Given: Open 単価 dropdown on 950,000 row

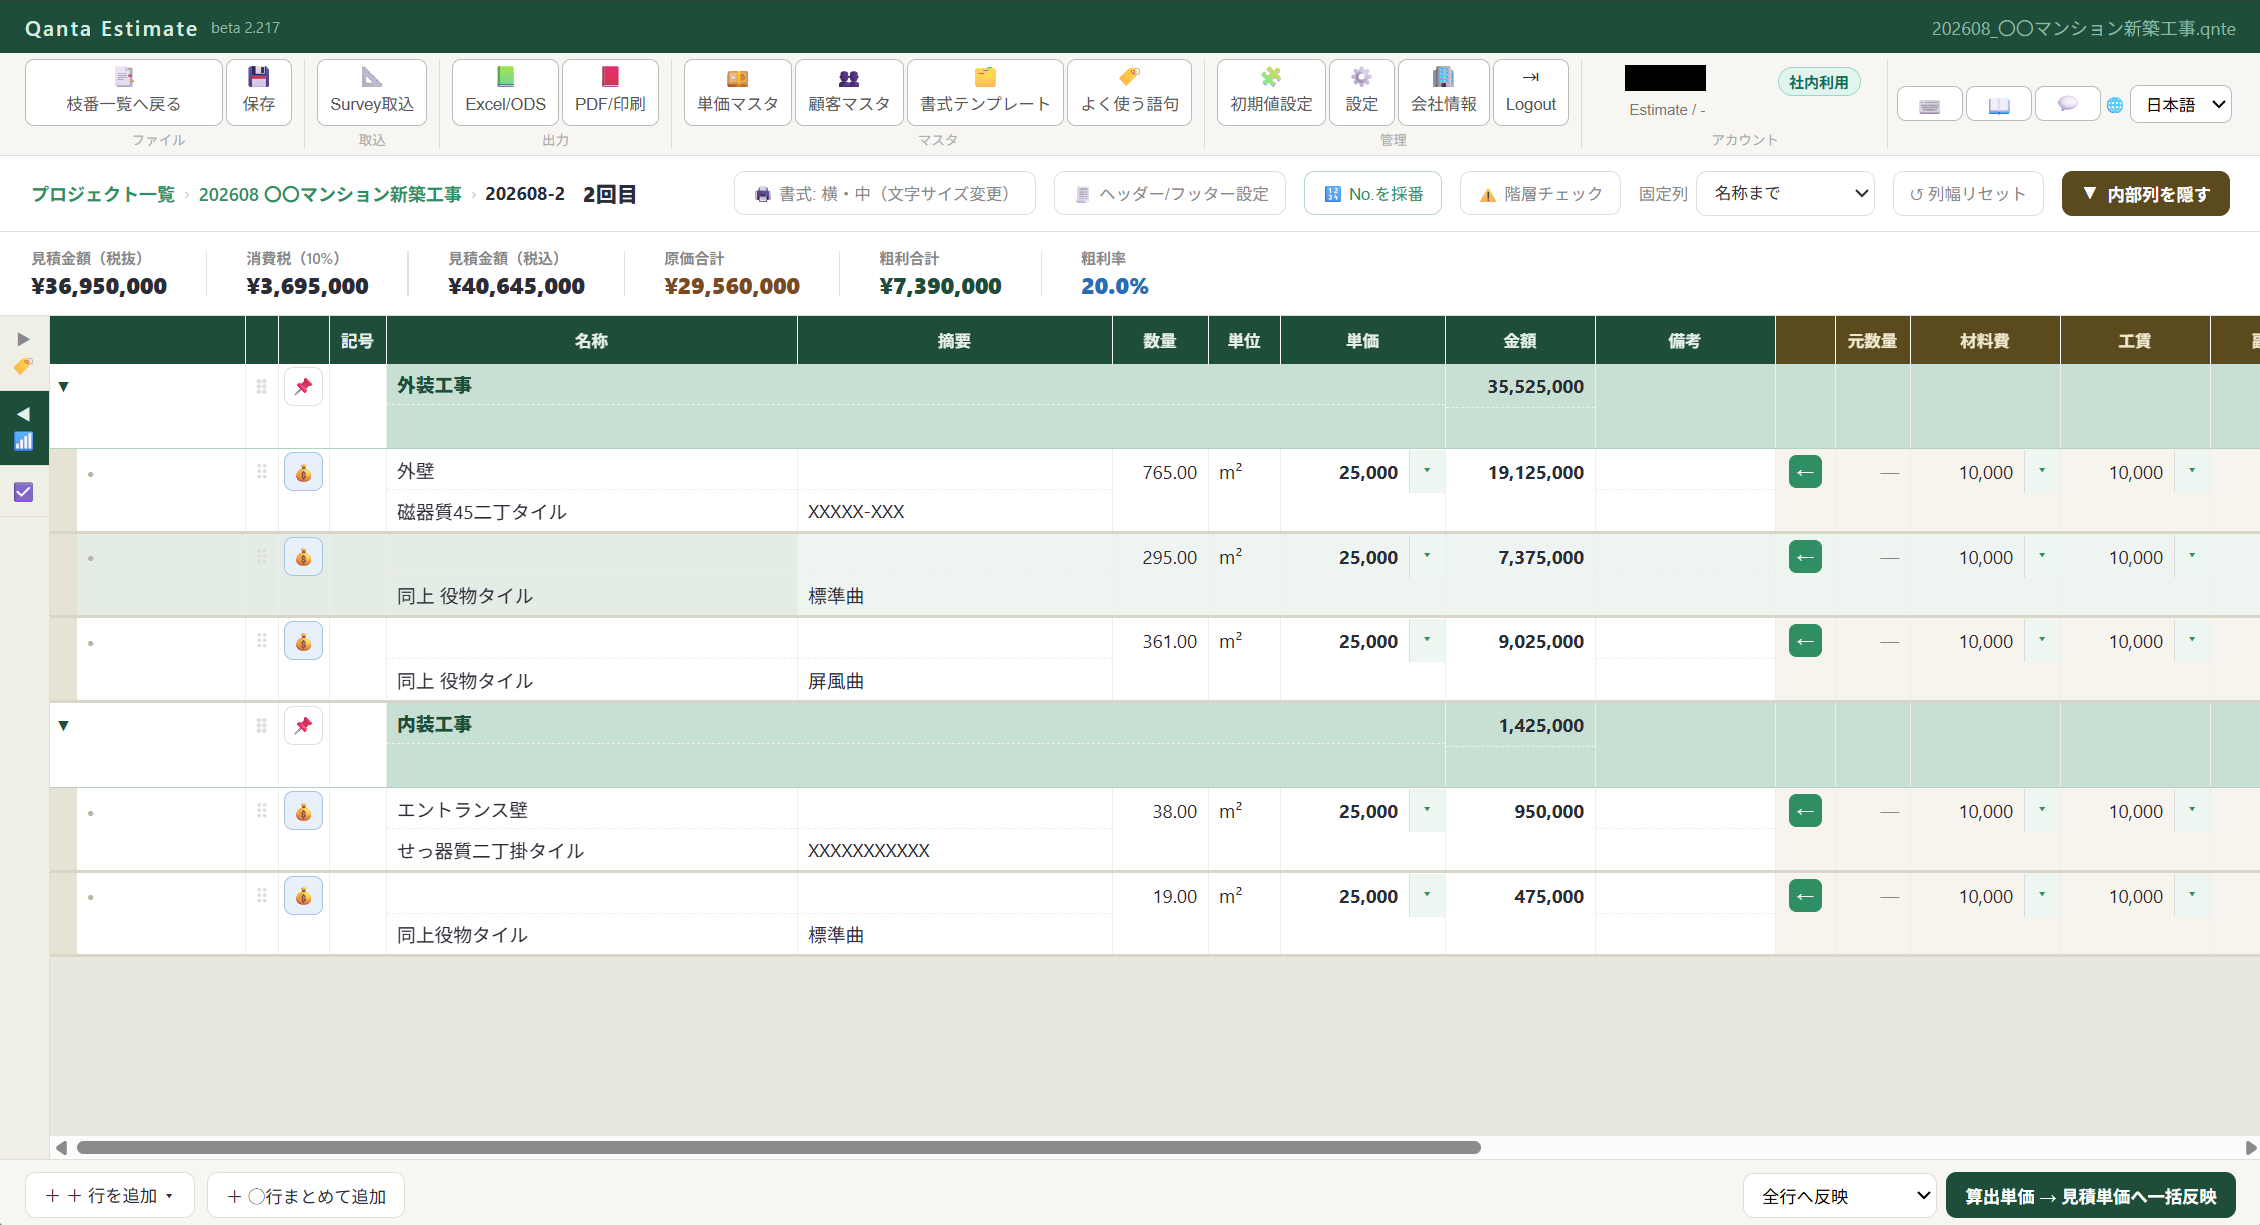Looking at the screenshot, I should pos(1427,810).
